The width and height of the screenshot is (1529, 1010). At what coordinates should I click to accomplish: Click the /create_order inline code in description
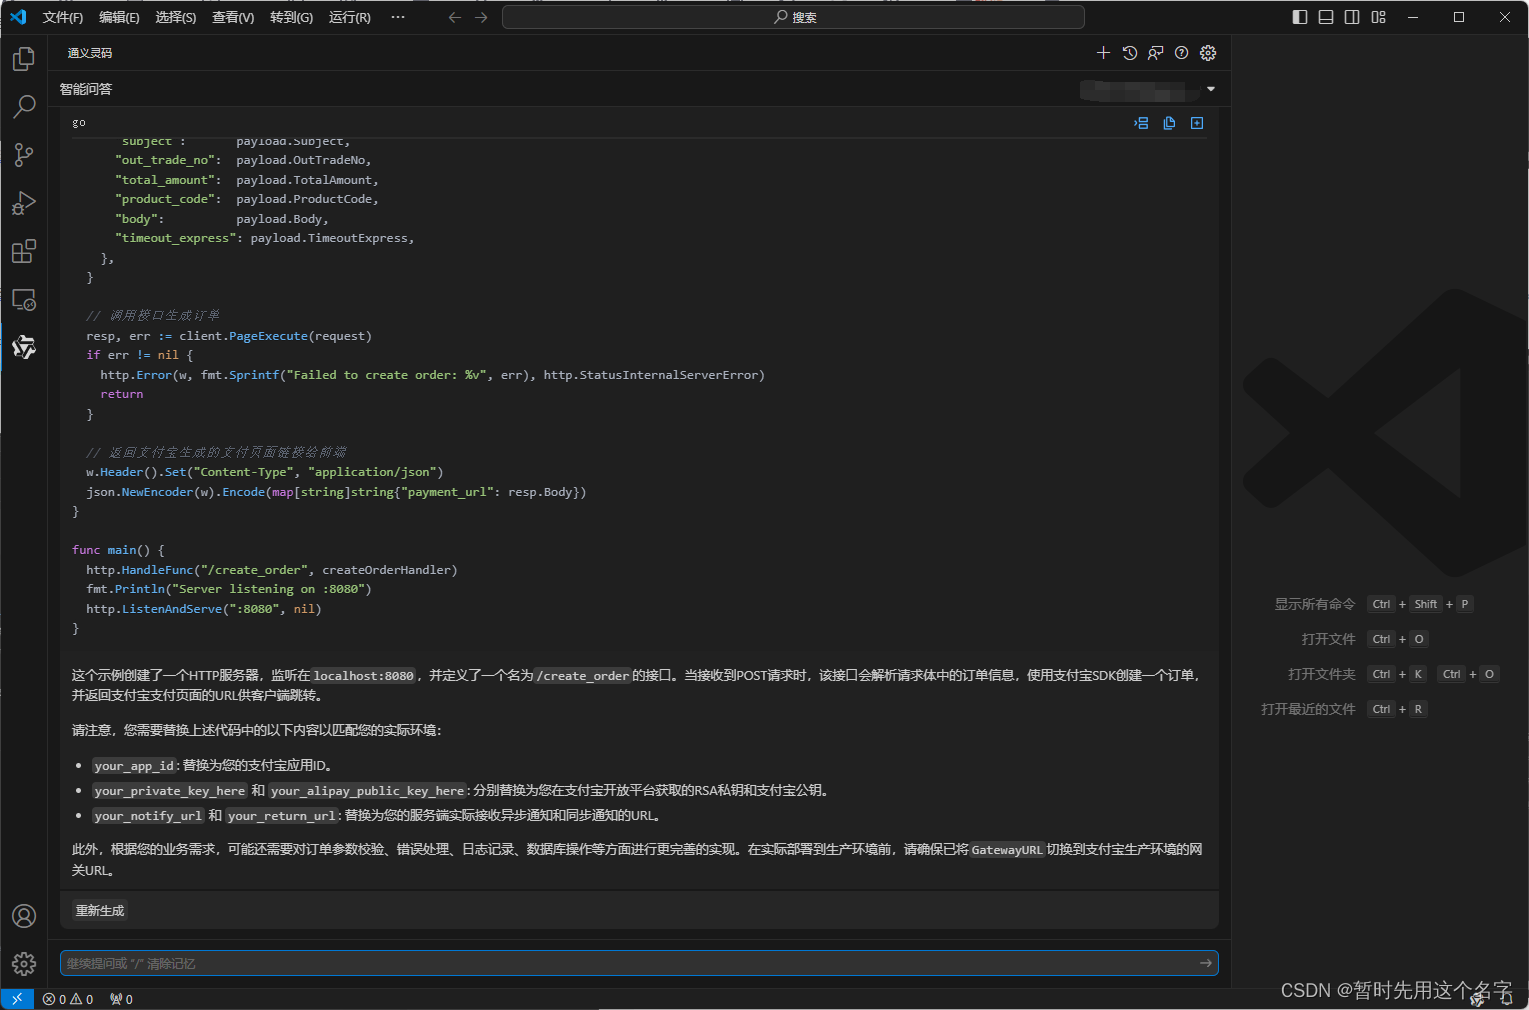click(582, 676)
